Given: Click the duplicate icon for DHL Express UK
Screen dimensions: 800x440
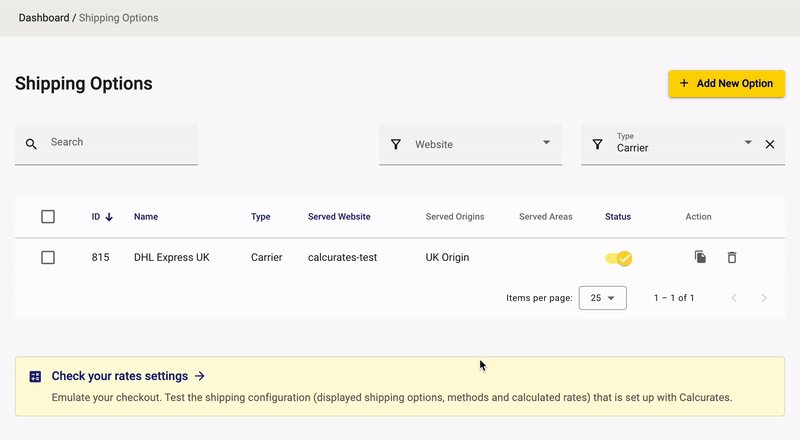Looking at the screenshot, I should coord(700,257).
